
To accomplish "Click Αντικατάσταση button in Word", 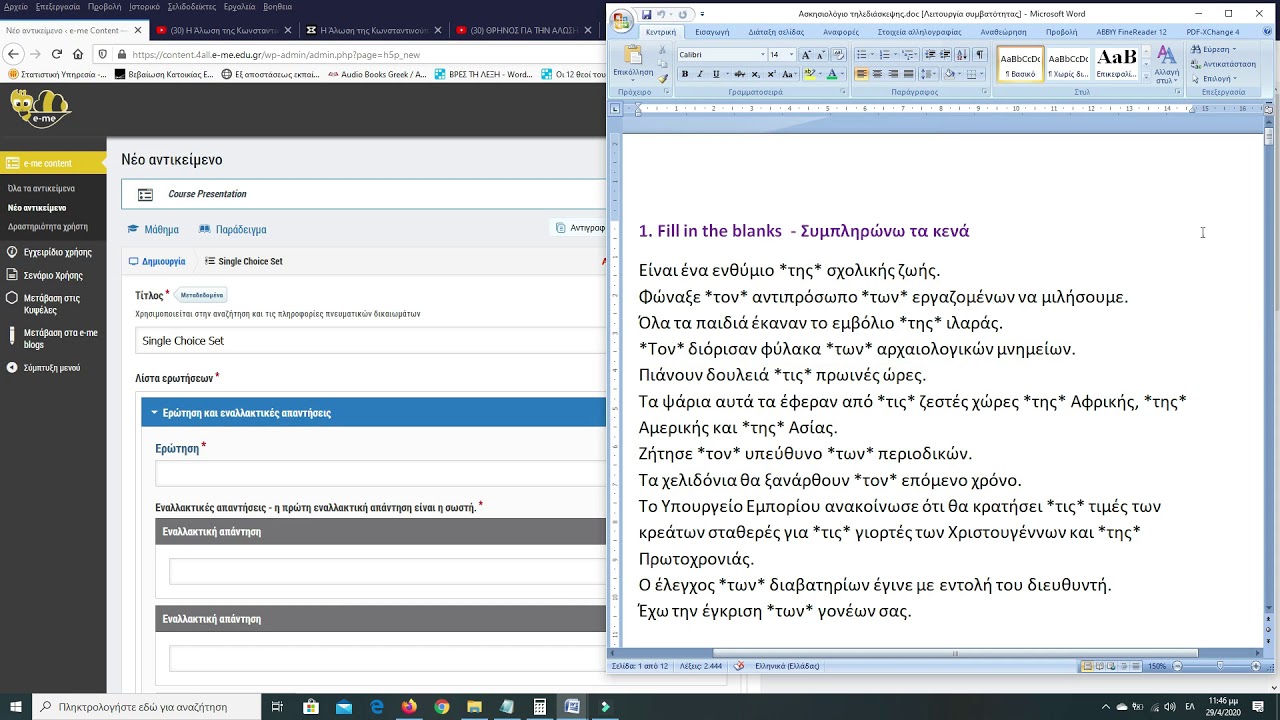I will [1222, 64].
